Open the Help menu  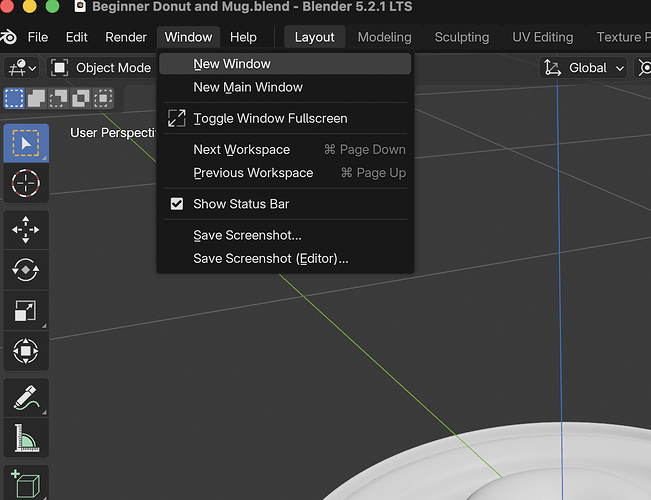[x=243, y=37]
